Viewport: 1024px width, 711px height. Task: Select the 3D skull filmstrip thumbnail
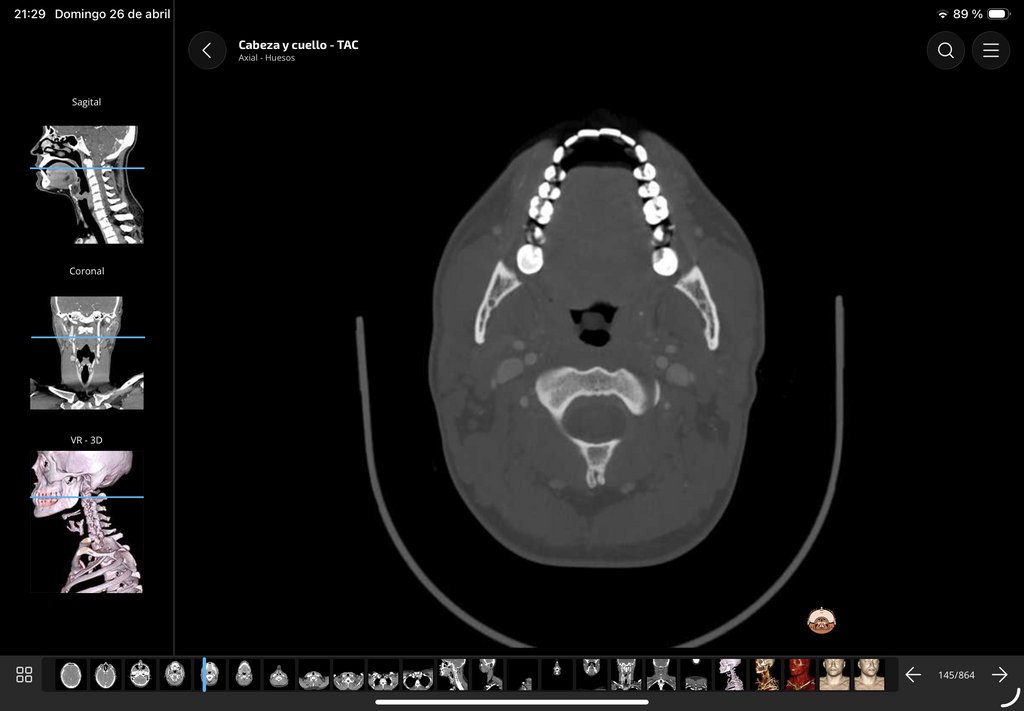coord(731,675)
